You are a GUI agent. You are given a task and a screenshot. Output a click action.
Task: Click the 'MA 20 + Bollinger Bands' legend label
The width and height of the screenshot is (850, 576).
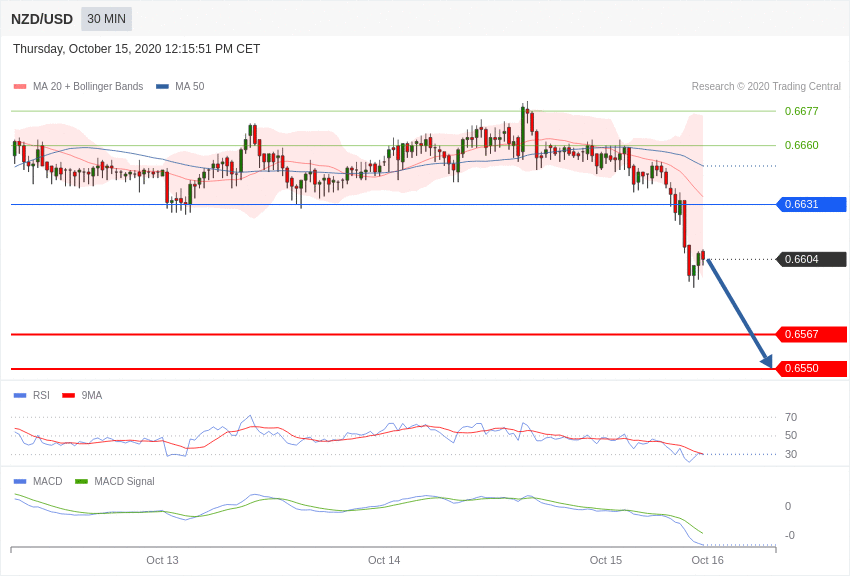88,86
